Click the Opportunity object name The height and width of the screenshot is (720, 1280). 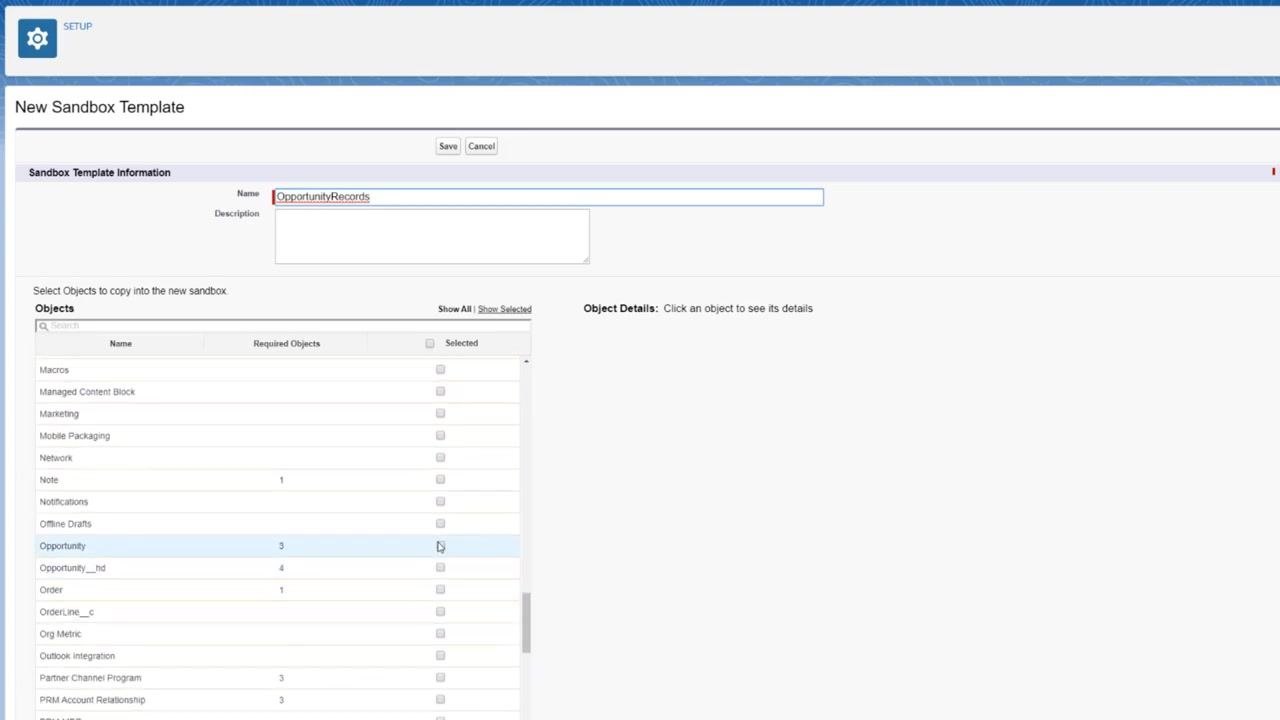(x=62, y=546)
